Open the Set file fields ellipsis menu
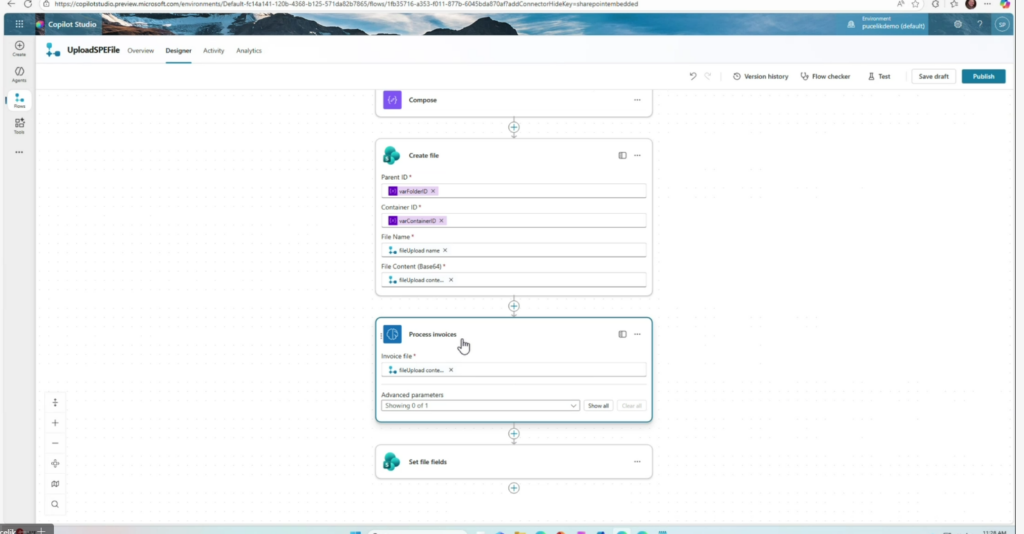Viewport: 1024px width, 534px height. coord(637,461)
